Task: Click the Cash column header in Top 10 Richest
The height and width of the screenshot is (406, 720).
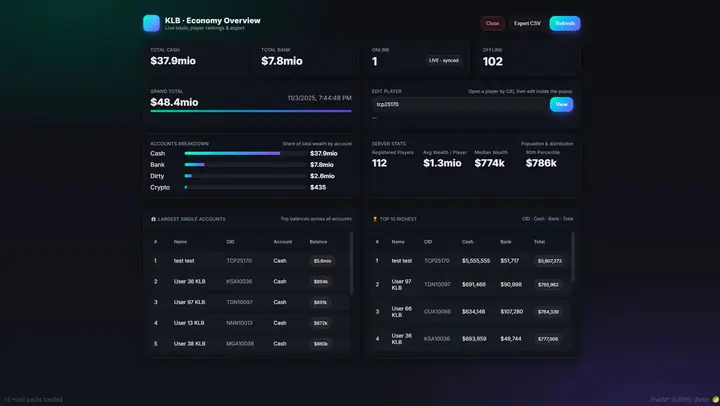Action: [467, 242]
